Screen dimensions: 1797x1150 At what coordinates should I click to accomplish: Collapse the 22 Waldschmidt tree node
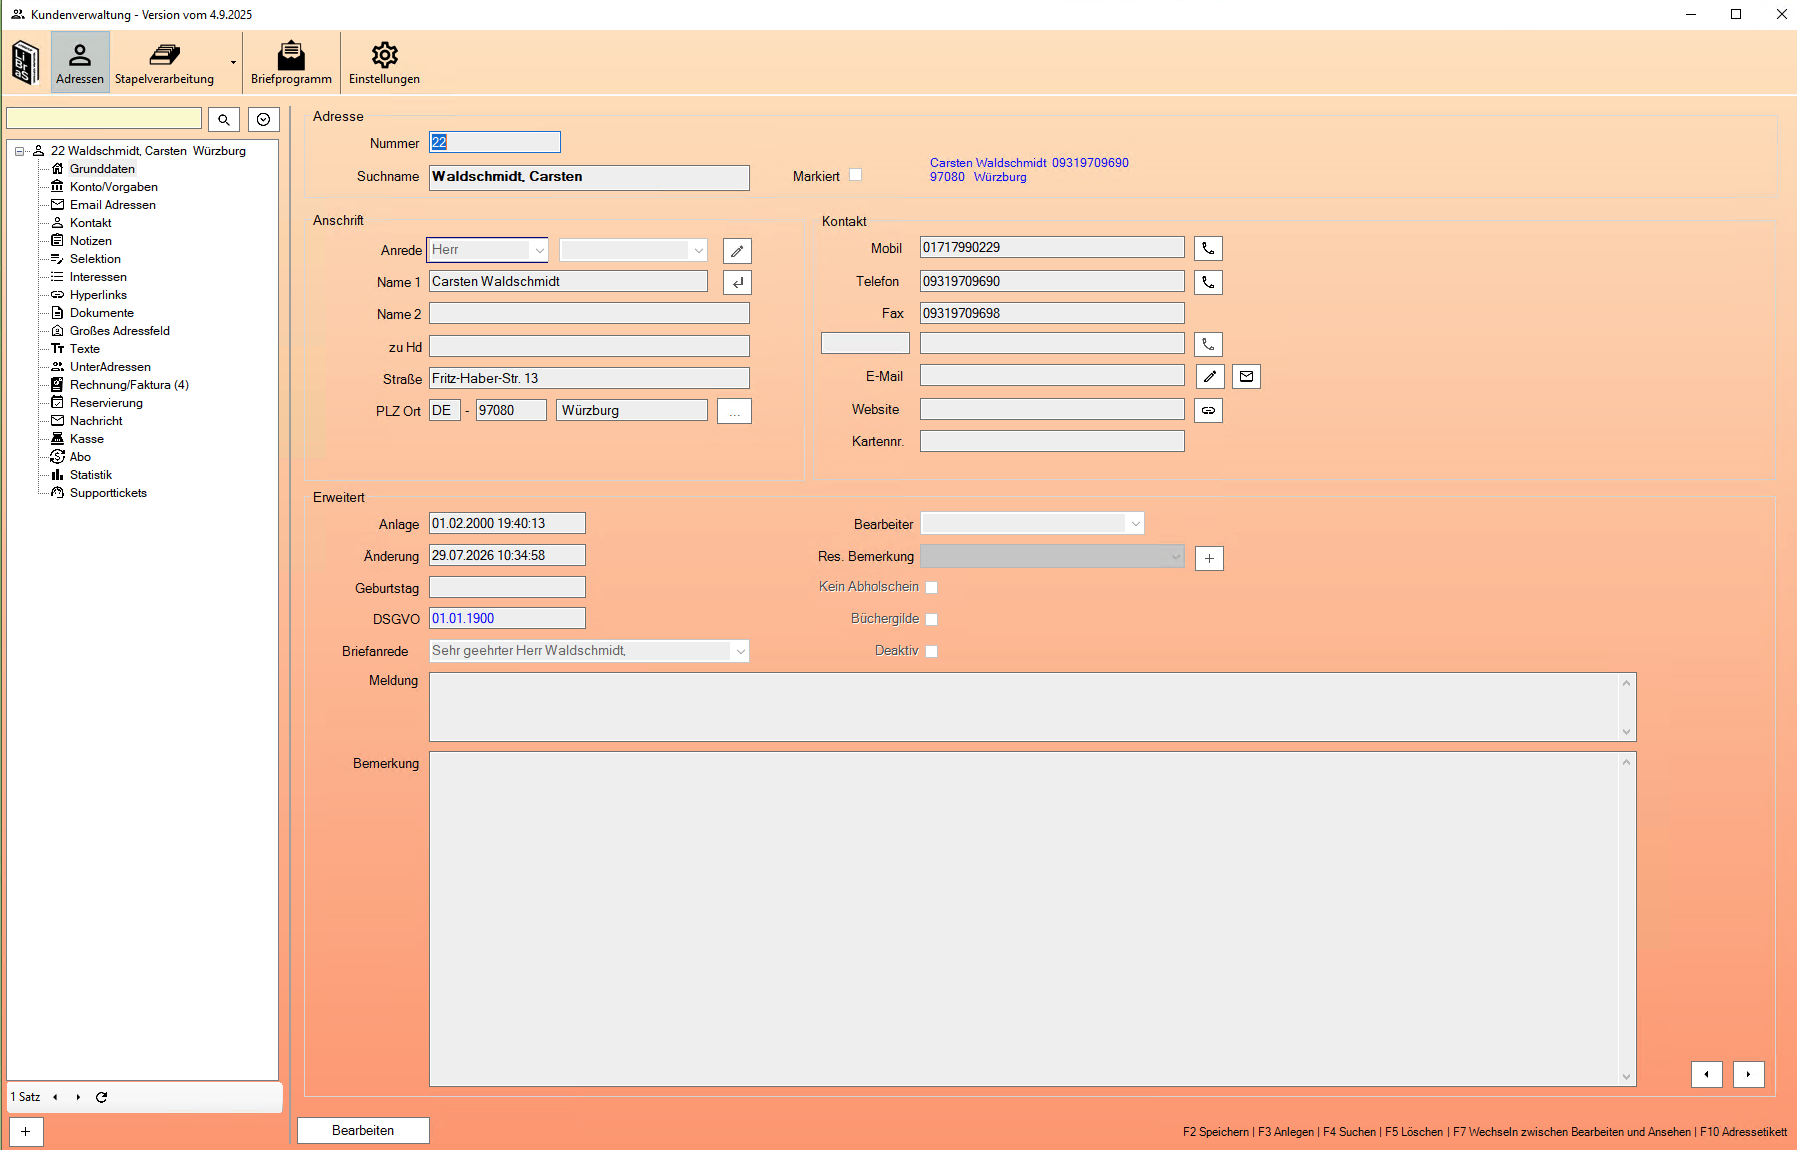[19, 151]
